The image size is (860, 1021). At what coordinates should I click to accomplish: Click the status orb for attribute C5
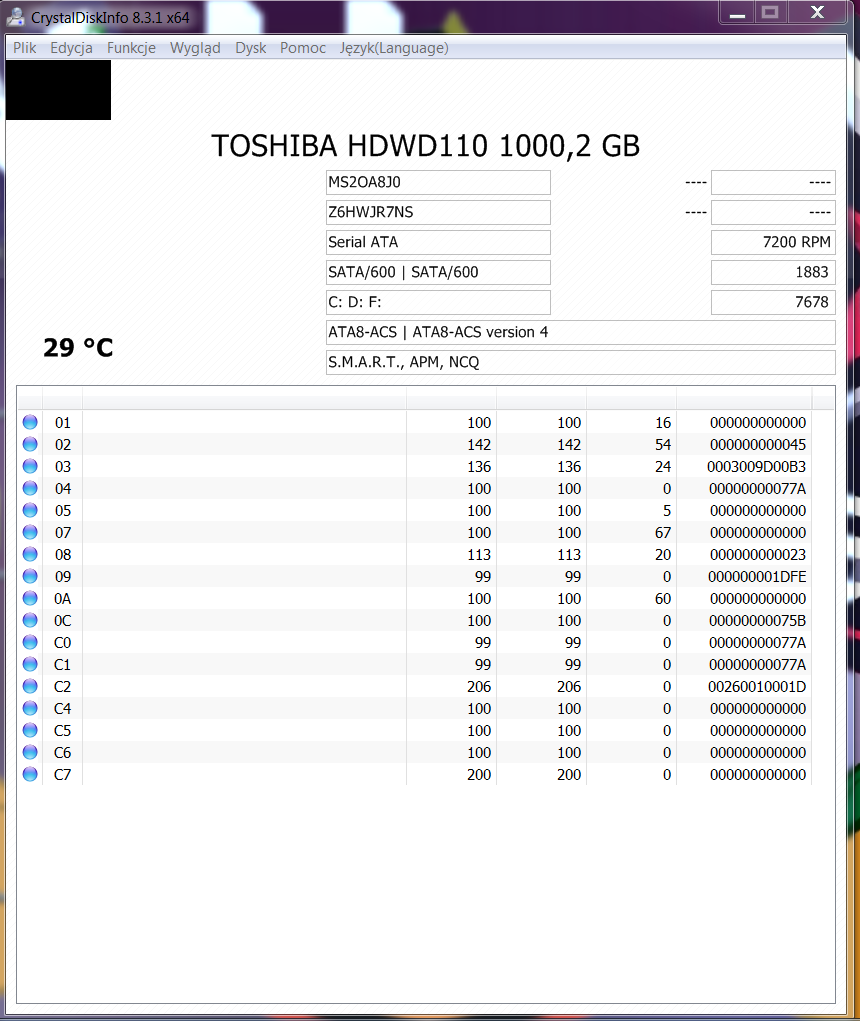30,730
